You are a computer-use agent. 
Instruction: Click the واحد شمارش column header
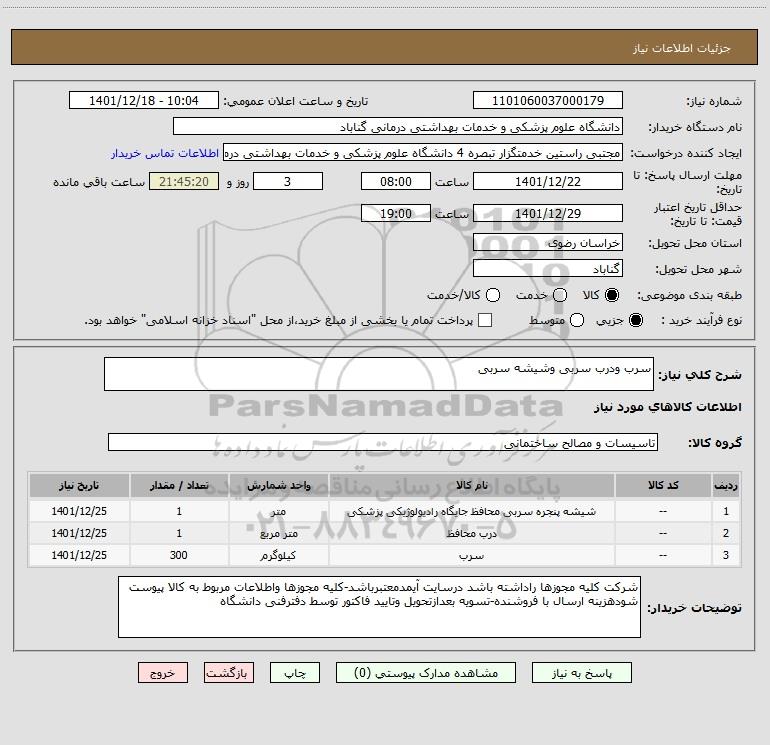(x=278, y=485)
